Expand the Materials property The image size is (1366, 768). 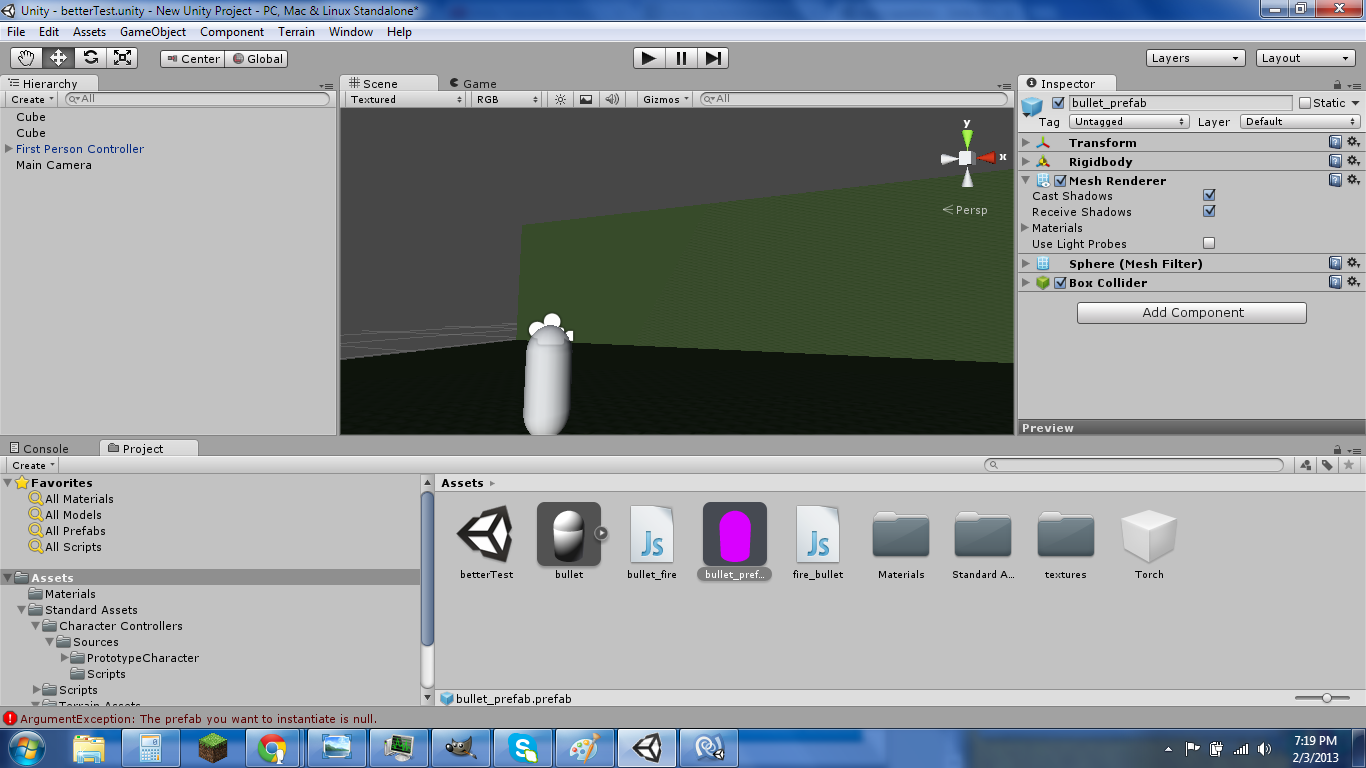(x=1025, y=228)
